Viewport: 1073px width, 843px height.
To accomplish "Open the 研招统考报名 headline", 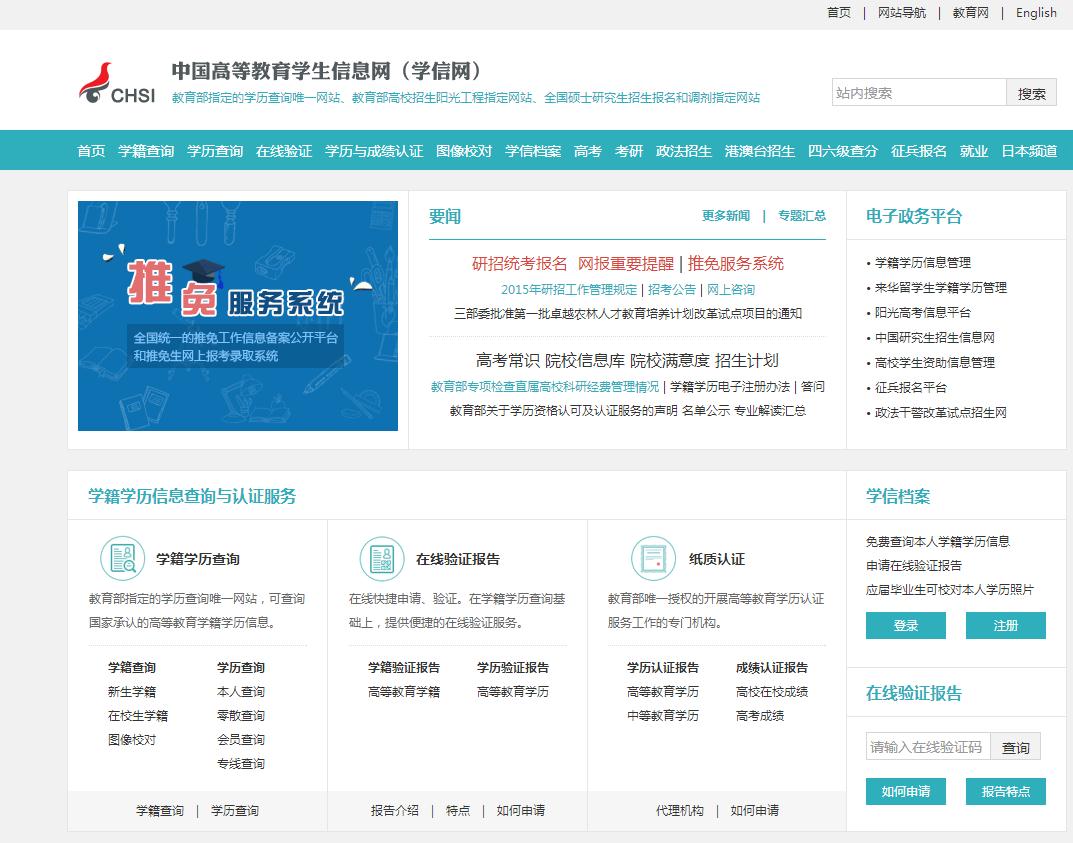I will pos(519,263).
